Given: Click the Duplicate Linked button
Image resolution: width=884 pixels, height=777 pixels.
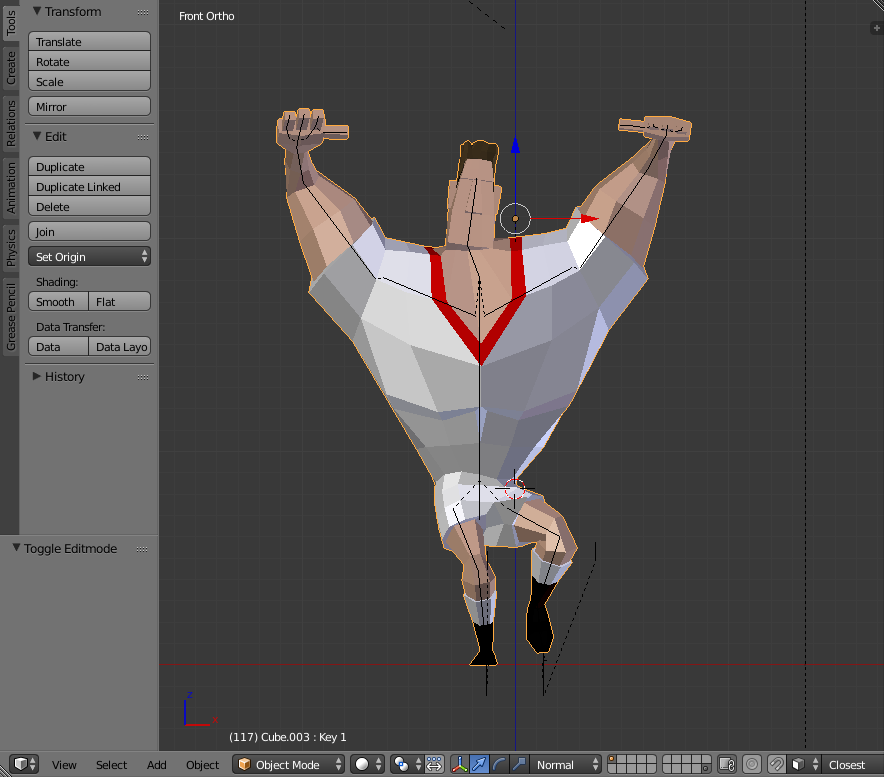Looking at the screenshot, I should [x=89, y=187].
